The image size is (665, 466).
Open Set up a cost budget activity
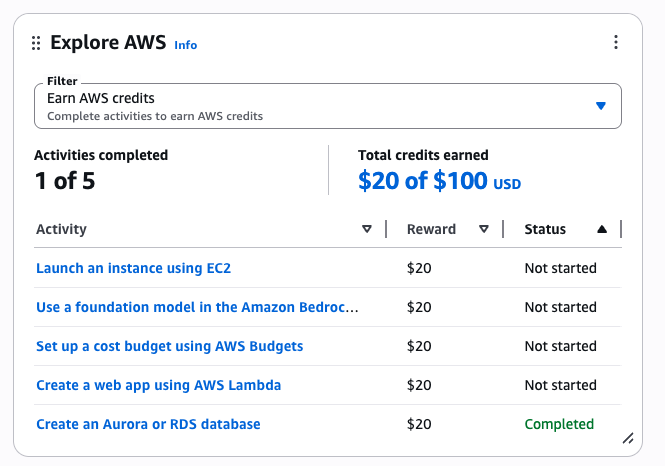tap(169, 346)
